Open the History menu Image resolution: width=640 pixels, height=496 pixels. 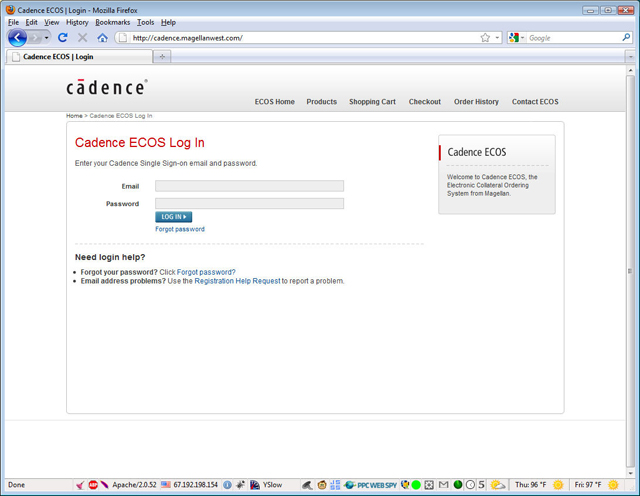(77, 22)
